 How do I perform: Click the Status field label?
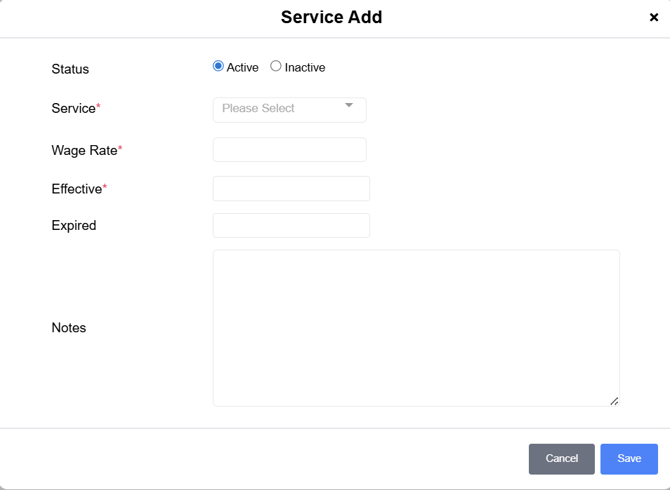coord(70,69)
